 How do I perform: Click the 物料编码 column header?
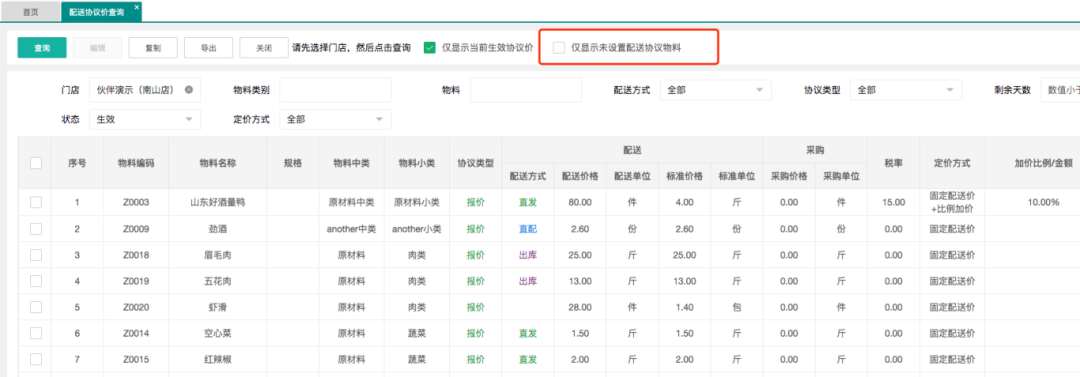136,163
